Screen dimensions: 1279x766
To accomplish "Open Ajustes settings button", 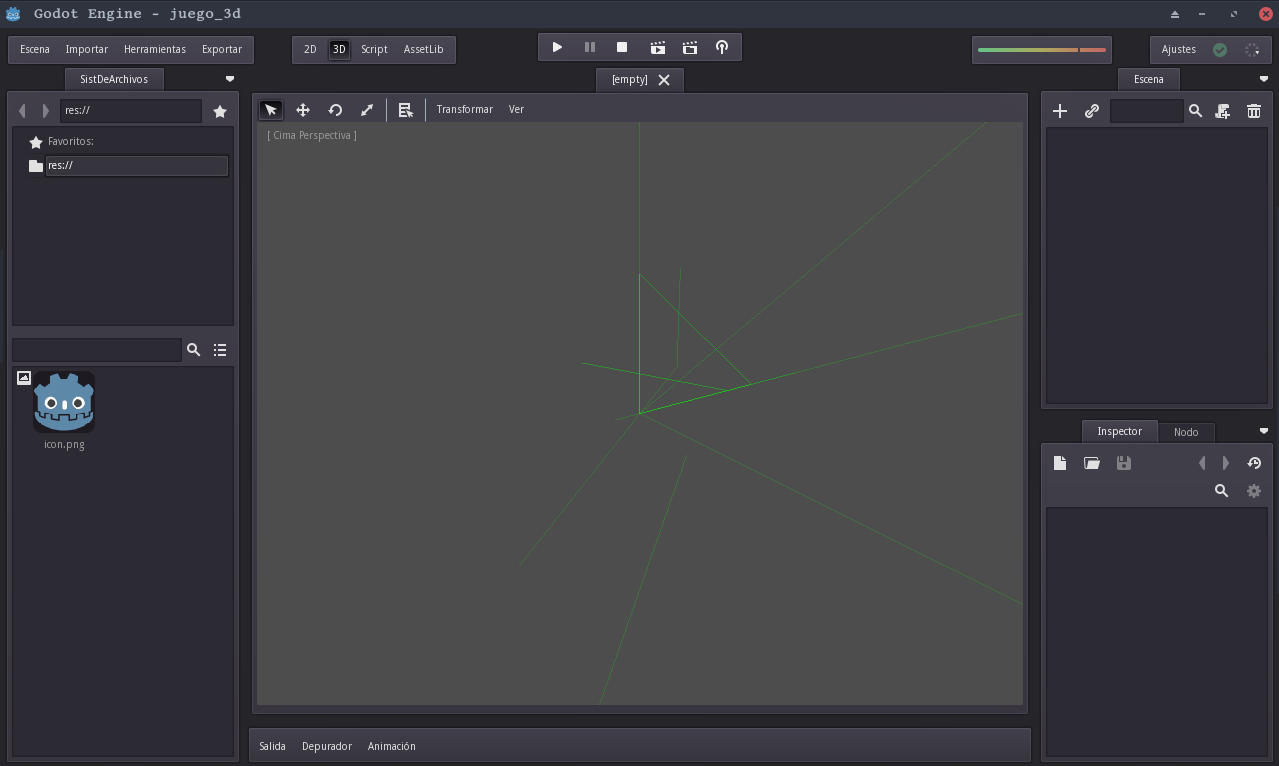I will click(x=1179, y=49).
